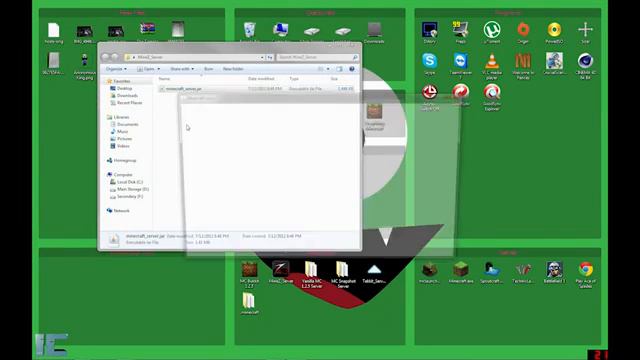Click the MineZ_Server address bar path
The height and width of the screenshot is (360, 640).
[x=150, y=58]
